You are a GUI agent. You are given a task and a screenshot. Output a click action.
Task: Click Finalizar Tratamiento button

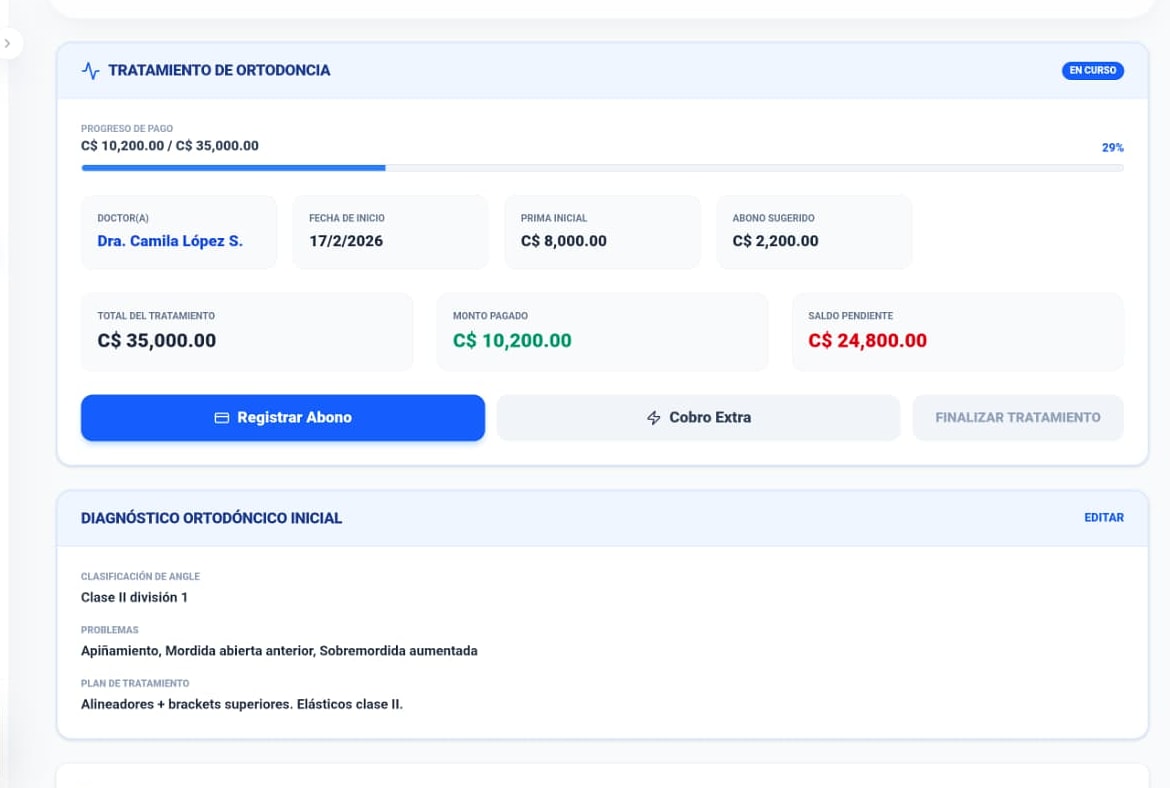(1018, 418)
